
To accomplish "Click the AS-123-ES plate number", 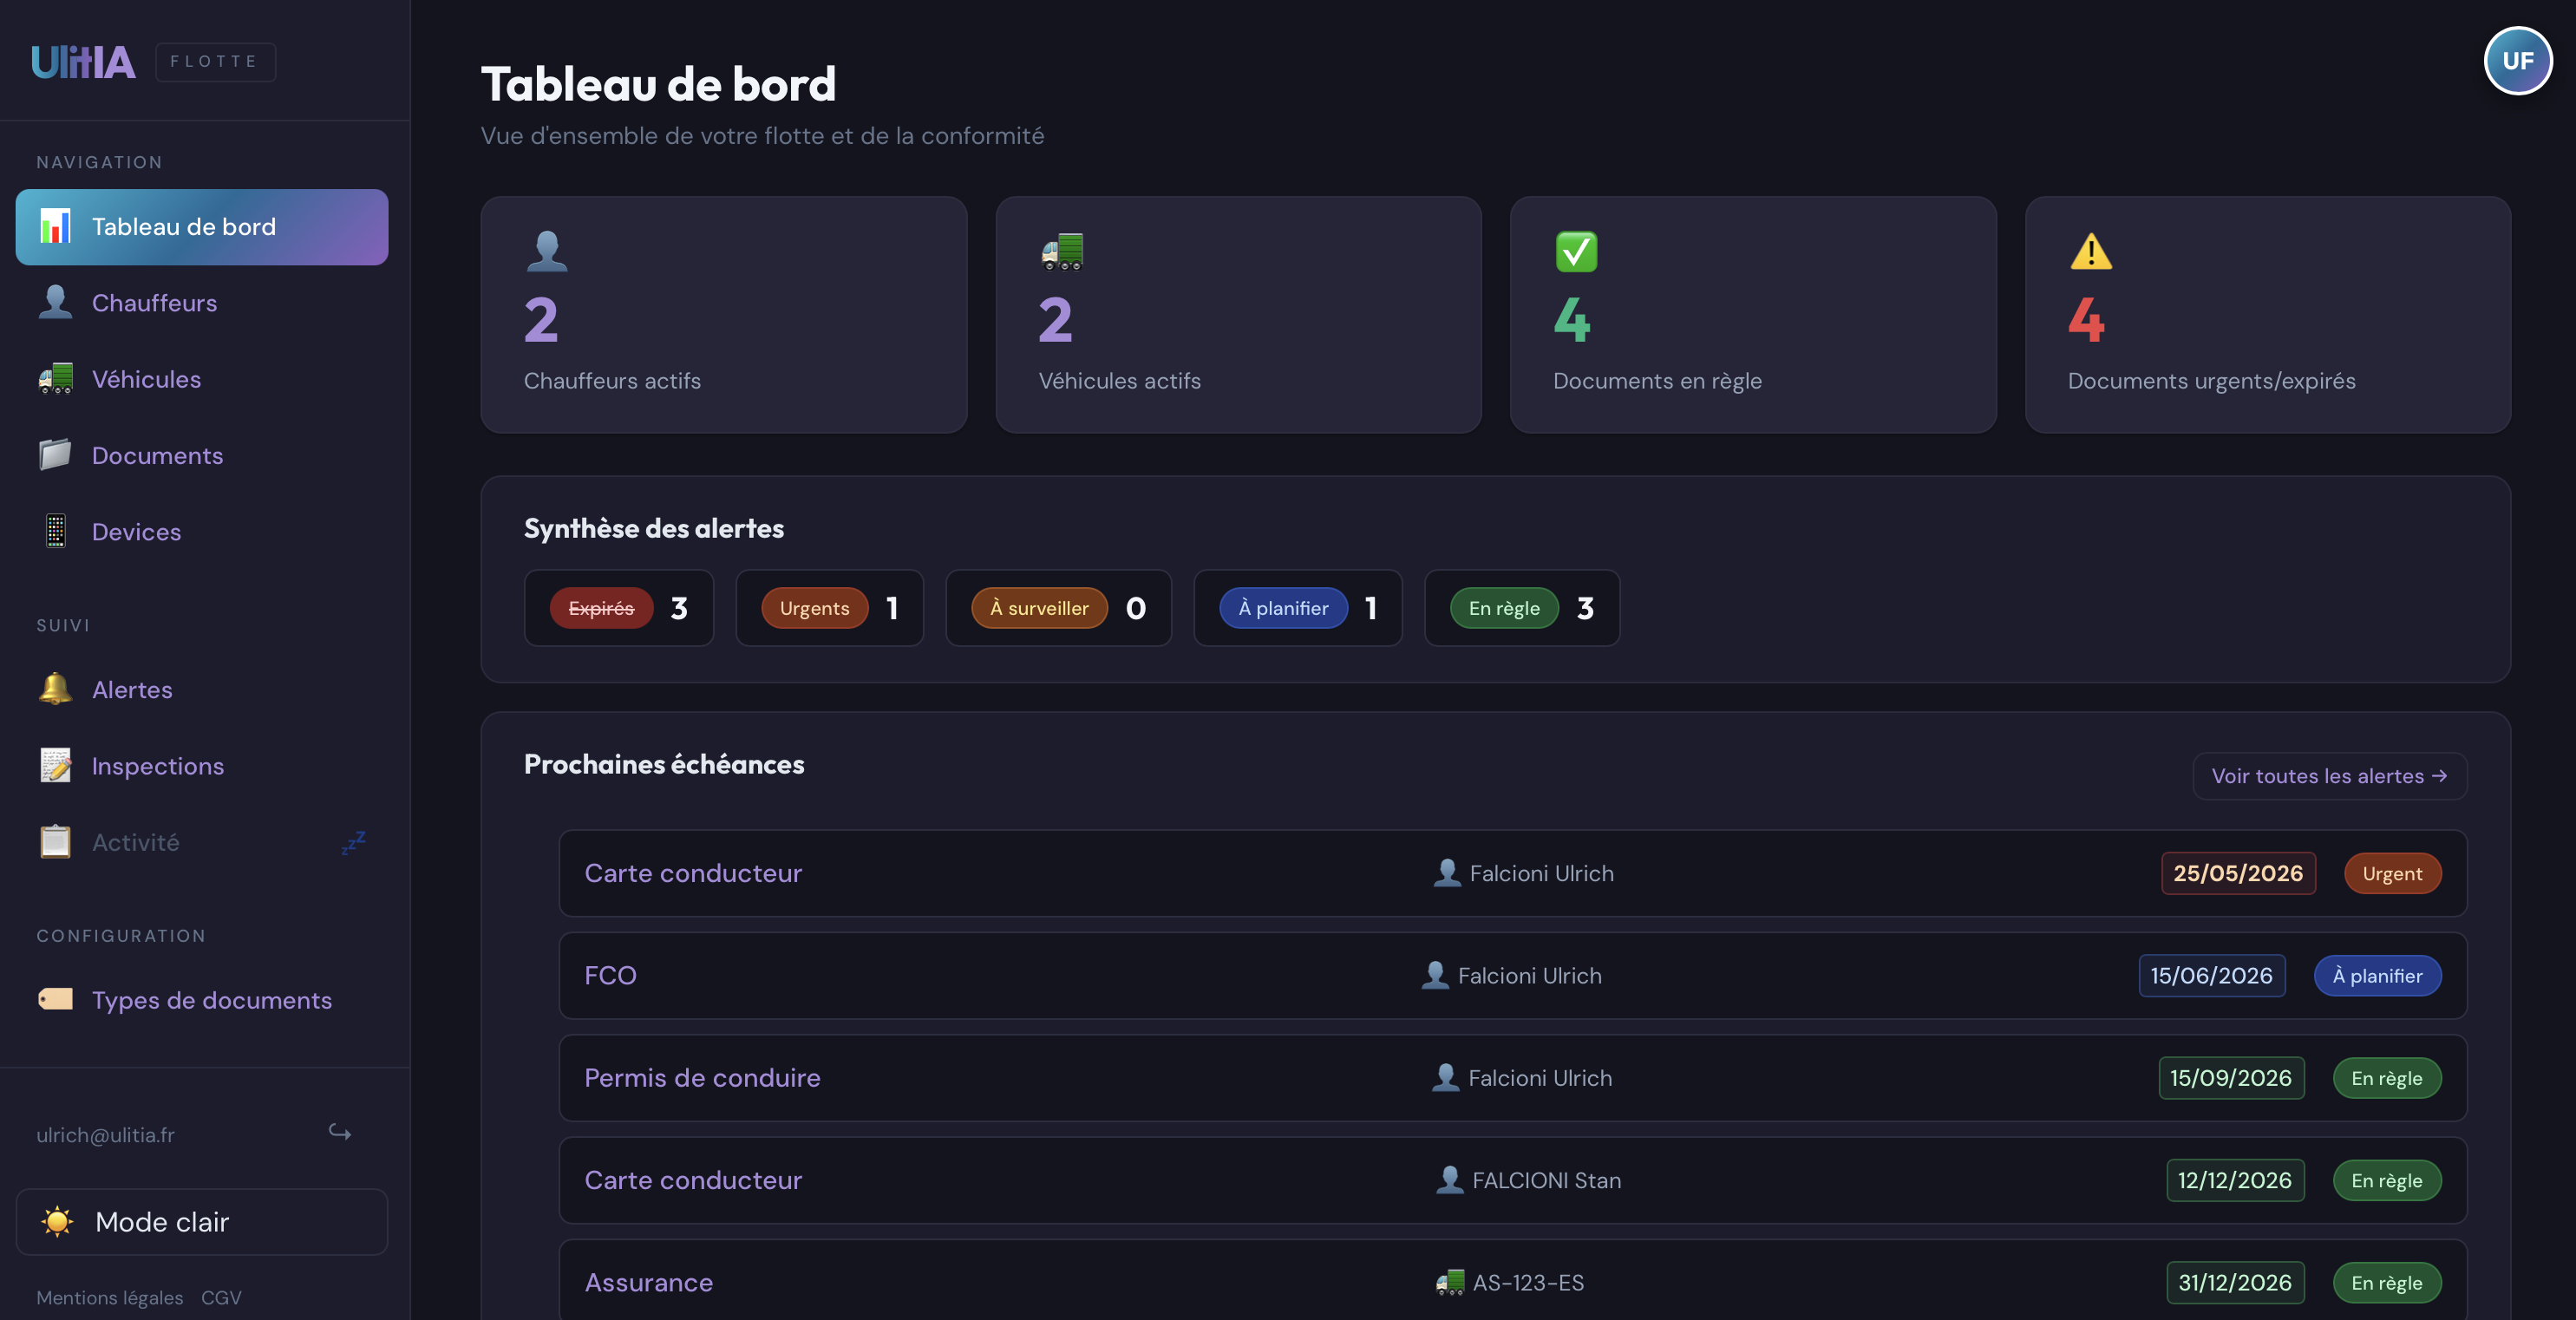I will [x=1528, y=1282].
